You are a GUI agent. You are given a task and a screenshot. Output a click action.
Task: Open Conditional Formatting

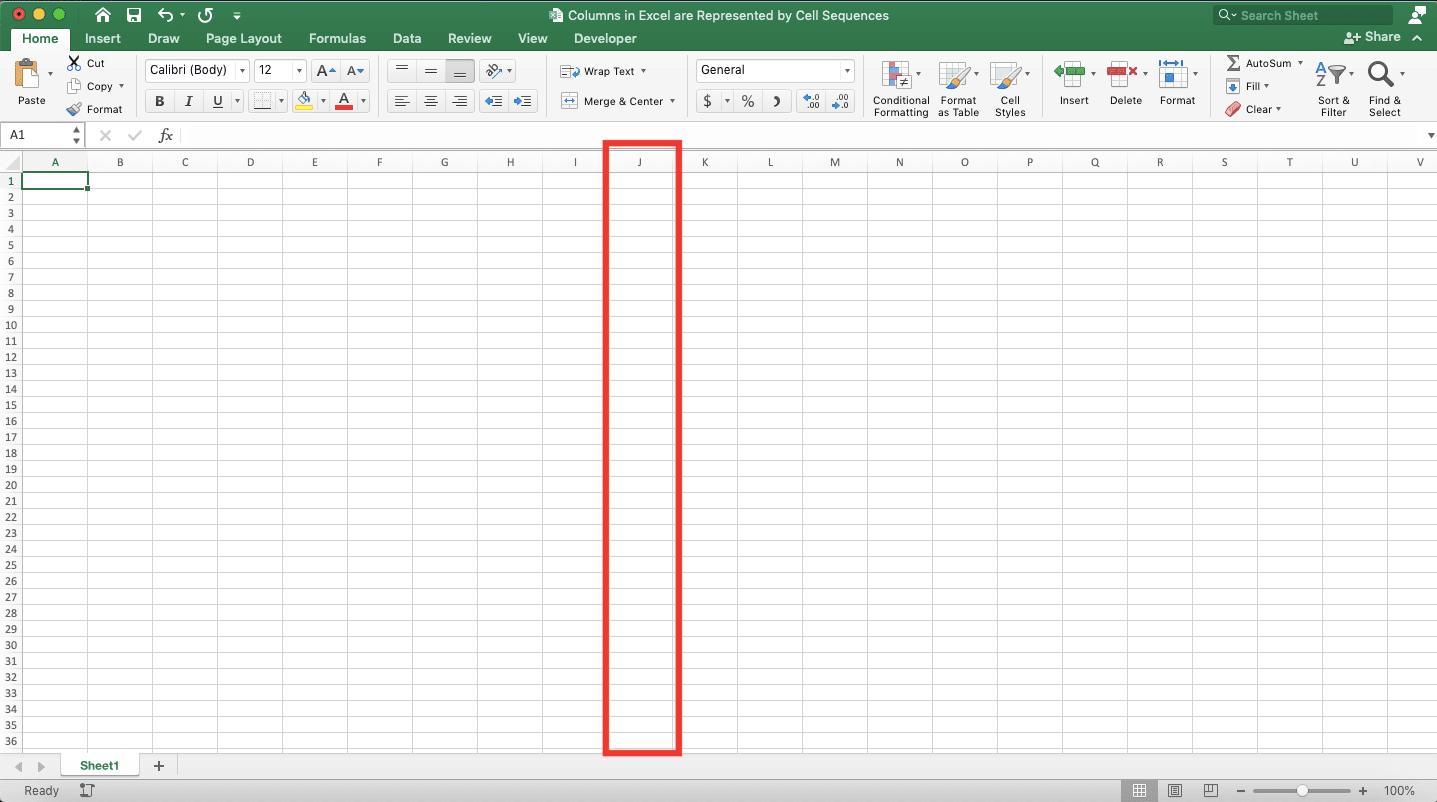[900, 89]
